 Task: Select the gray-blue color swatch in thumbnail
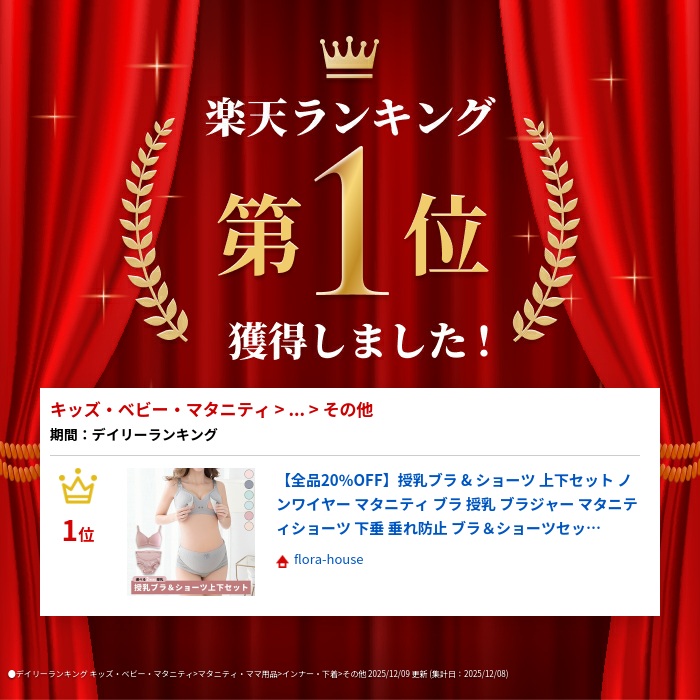click(x=249, y=484)
